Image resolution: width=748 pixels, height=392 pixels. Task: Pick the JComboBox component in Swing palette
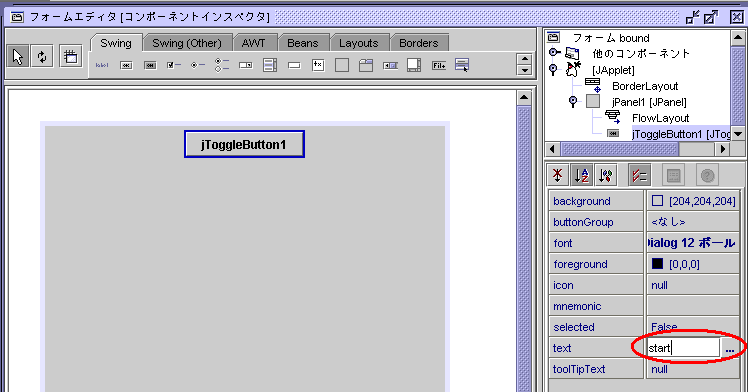click(246, 65)
